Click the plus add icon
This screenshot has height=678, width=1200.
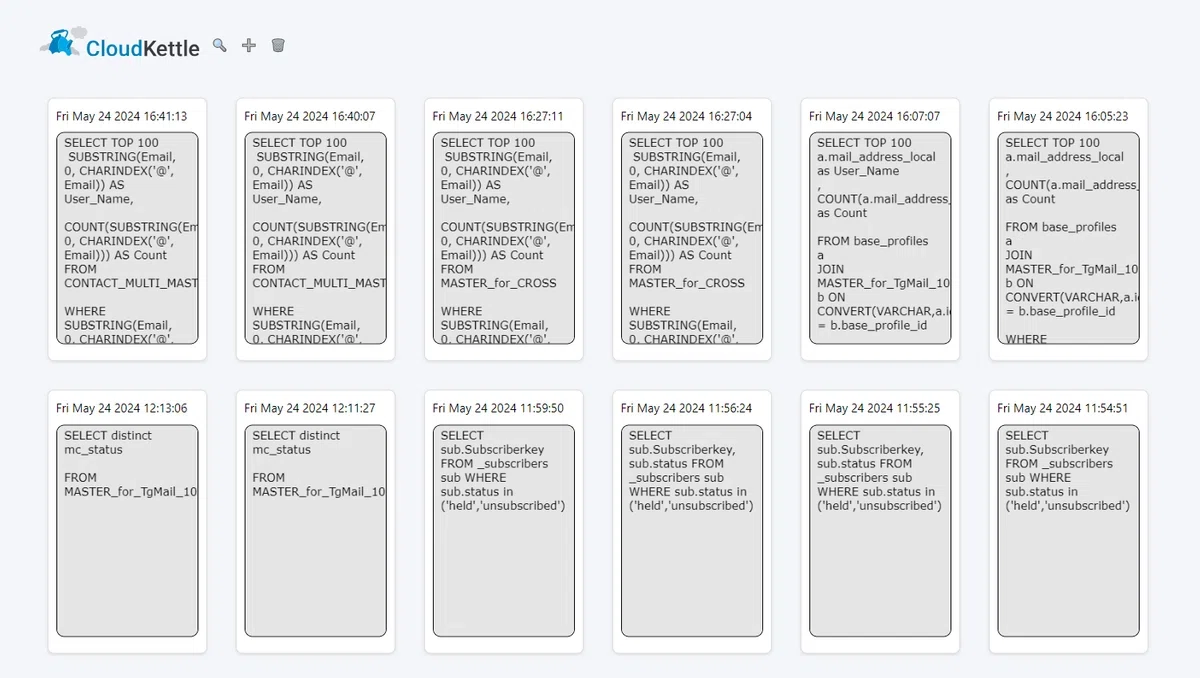[x=249, y=45]
